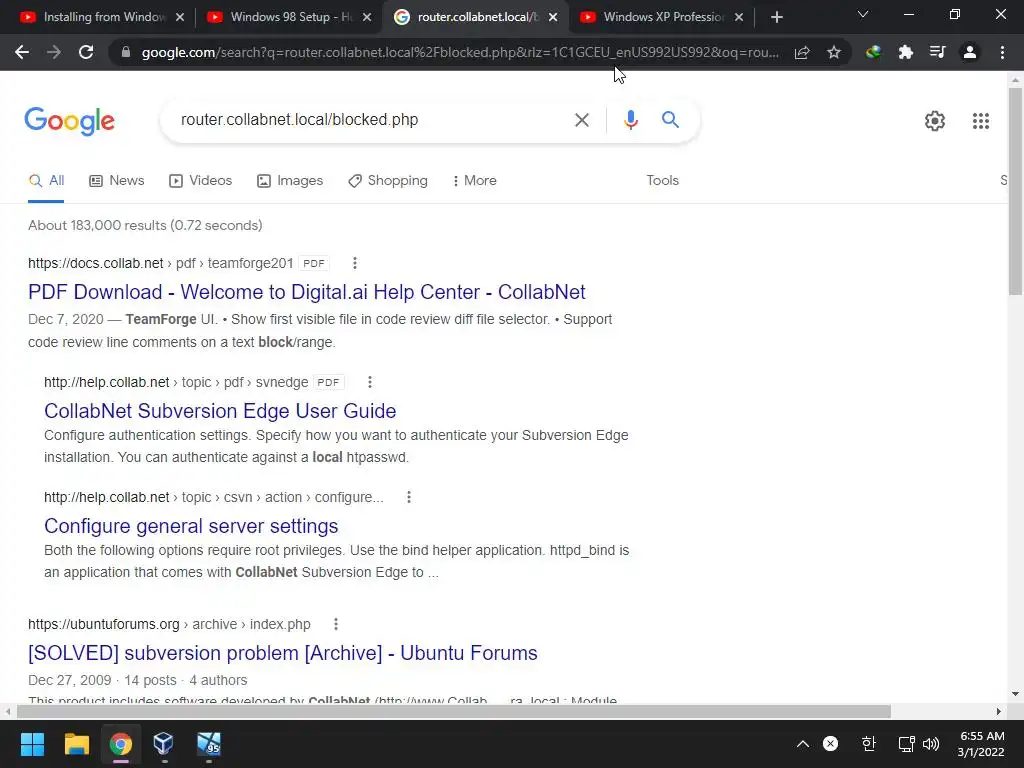This screenshot has height=768, width=1024.
Task: Open VirtualBox from the taskbar
Action: 163,744
